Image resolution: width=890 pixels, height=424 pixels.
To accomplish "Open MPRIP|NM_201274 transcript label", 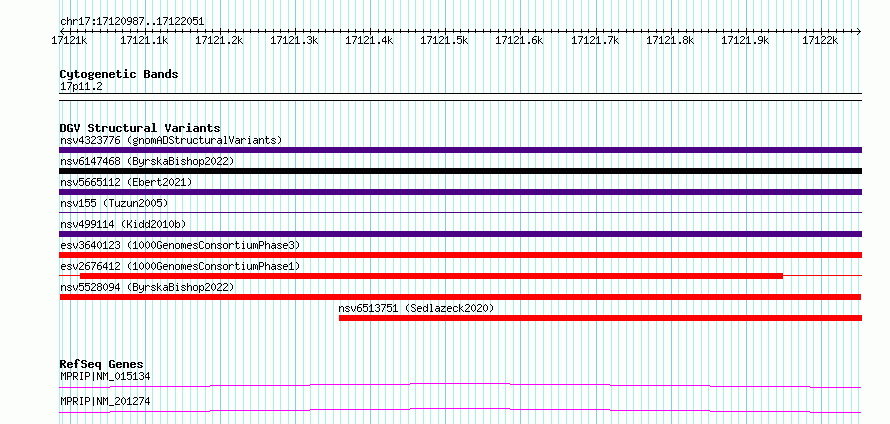I will coord(105,401).
